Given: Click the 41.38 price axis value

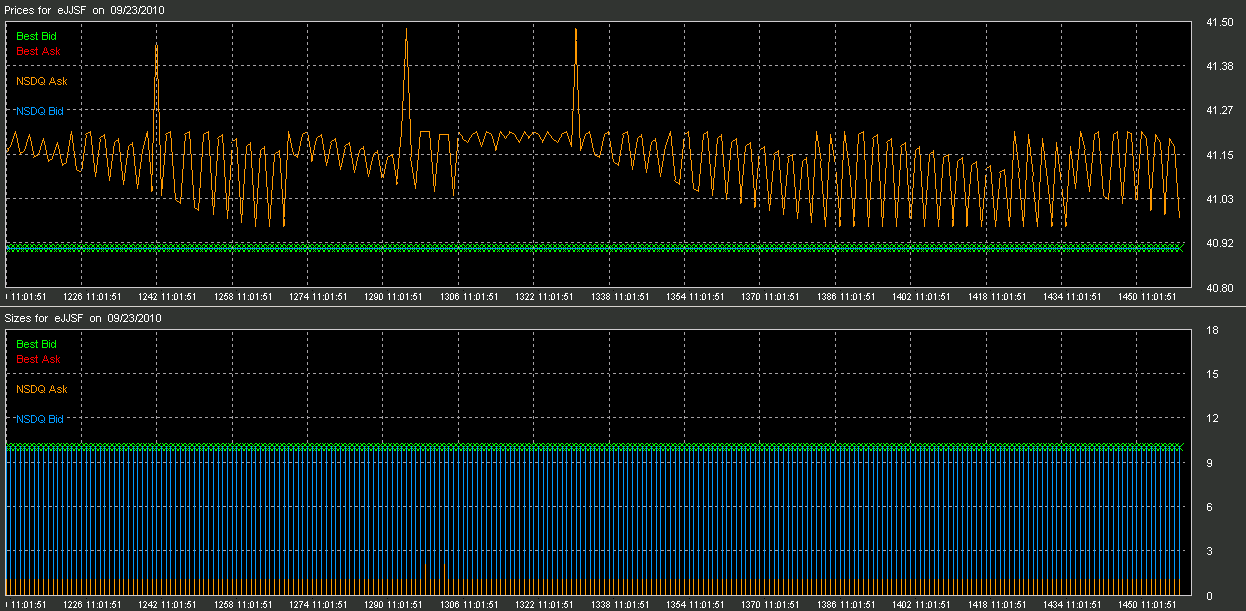Looking at the screenshot, I should pyautogui.click(x=1219, y=66).
